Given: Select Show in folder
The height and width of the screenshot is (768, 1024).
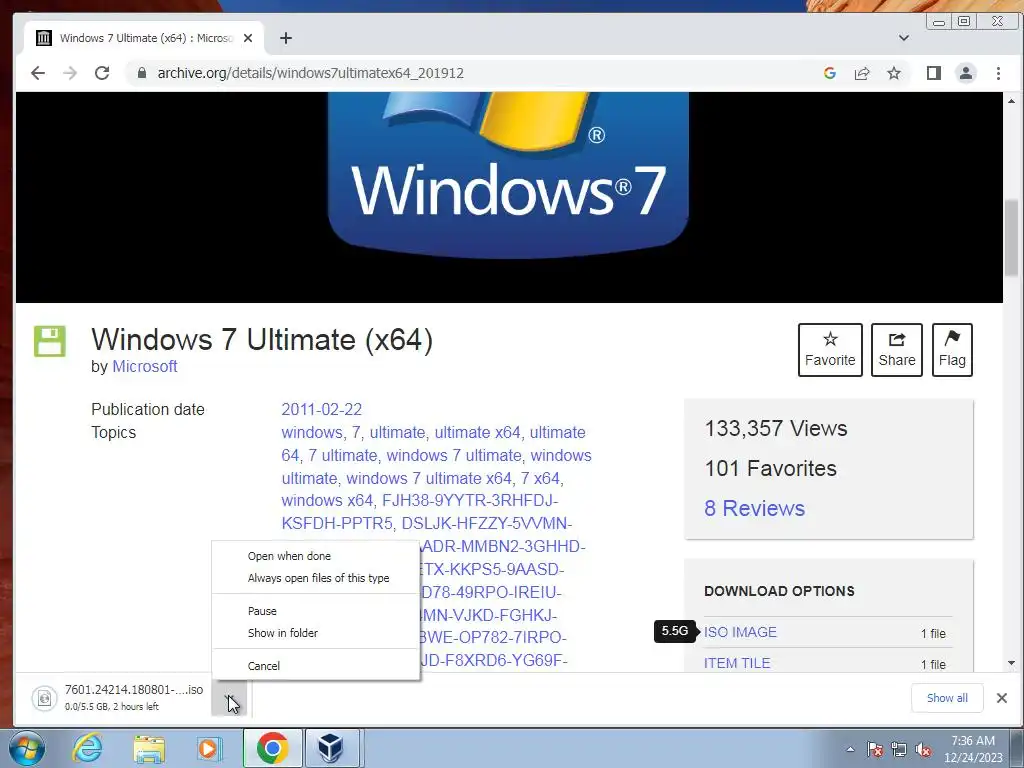Looking at the screenshot, I should coord(315,633).
